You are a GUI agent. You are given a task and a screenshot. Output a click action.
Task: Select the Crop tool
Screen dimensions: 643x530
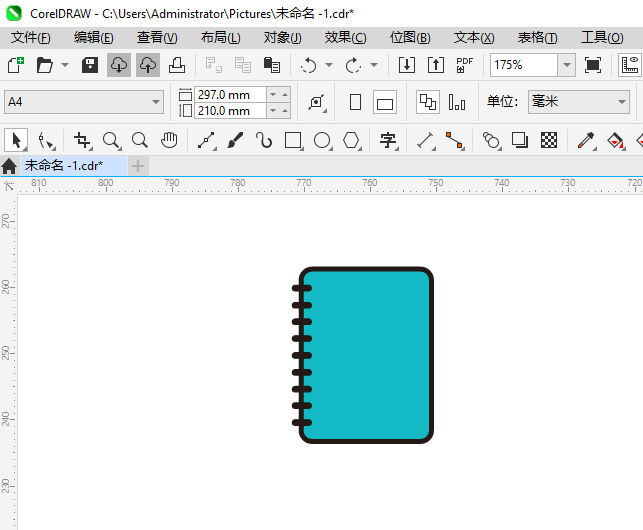pyautogui.click(x=82, y=140)
